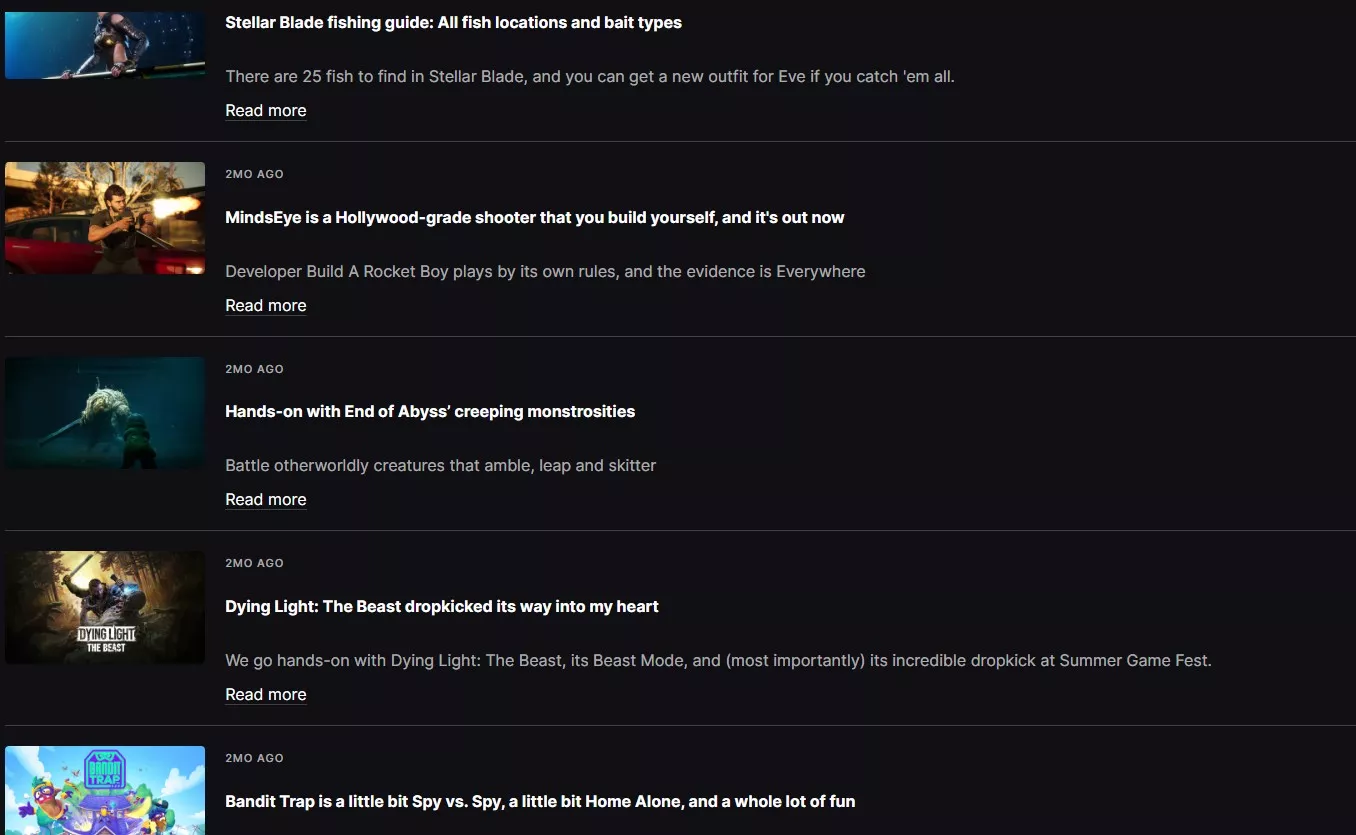The height and width of the screenshot is (835, 1356).
Task: Open the MindsEye shooter thumbnail image
Action: tap(105, 218)
